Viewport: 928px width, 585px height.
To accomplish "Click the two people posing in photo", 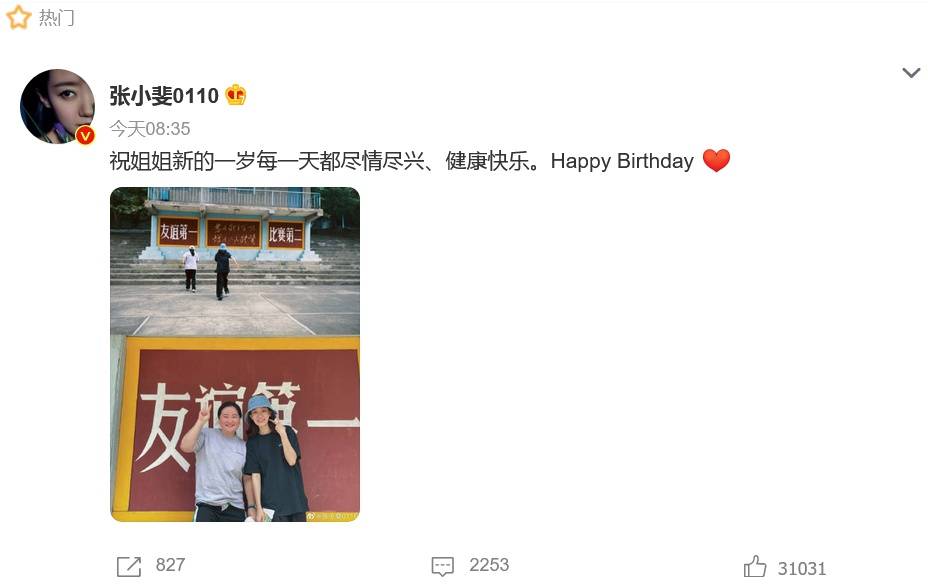I will tap(244, 458).
